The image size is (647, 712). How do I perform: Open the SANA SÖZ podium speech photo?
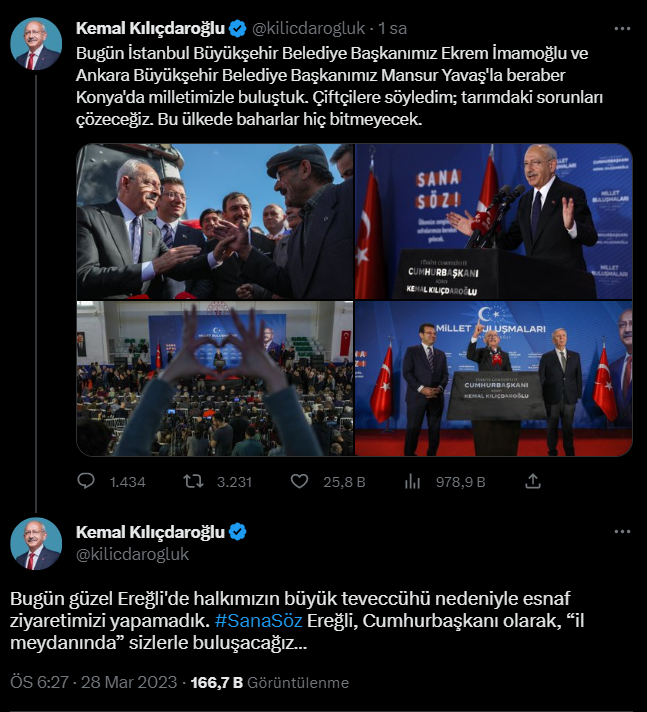(494, 222)
